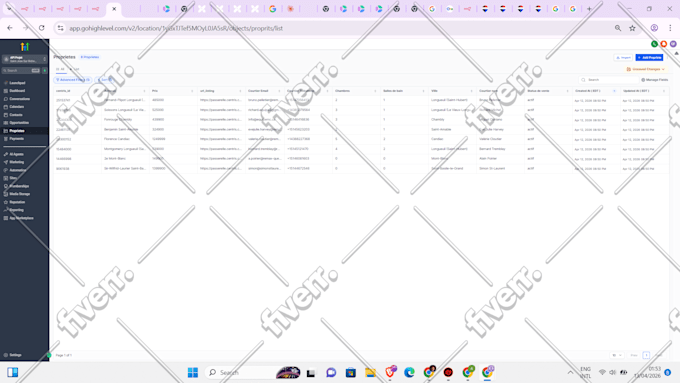Screen dimensions: 680x383
Task: Click the Sort button
Action: 105,80
